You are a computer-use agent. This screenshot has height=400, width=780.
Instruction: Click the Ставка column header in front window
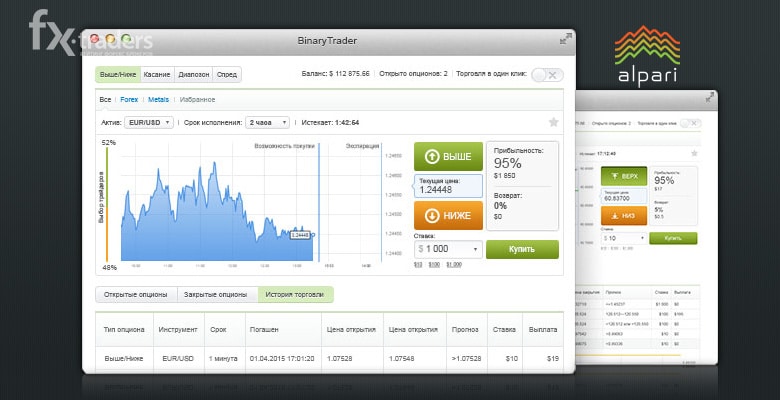tap(504, 329)
